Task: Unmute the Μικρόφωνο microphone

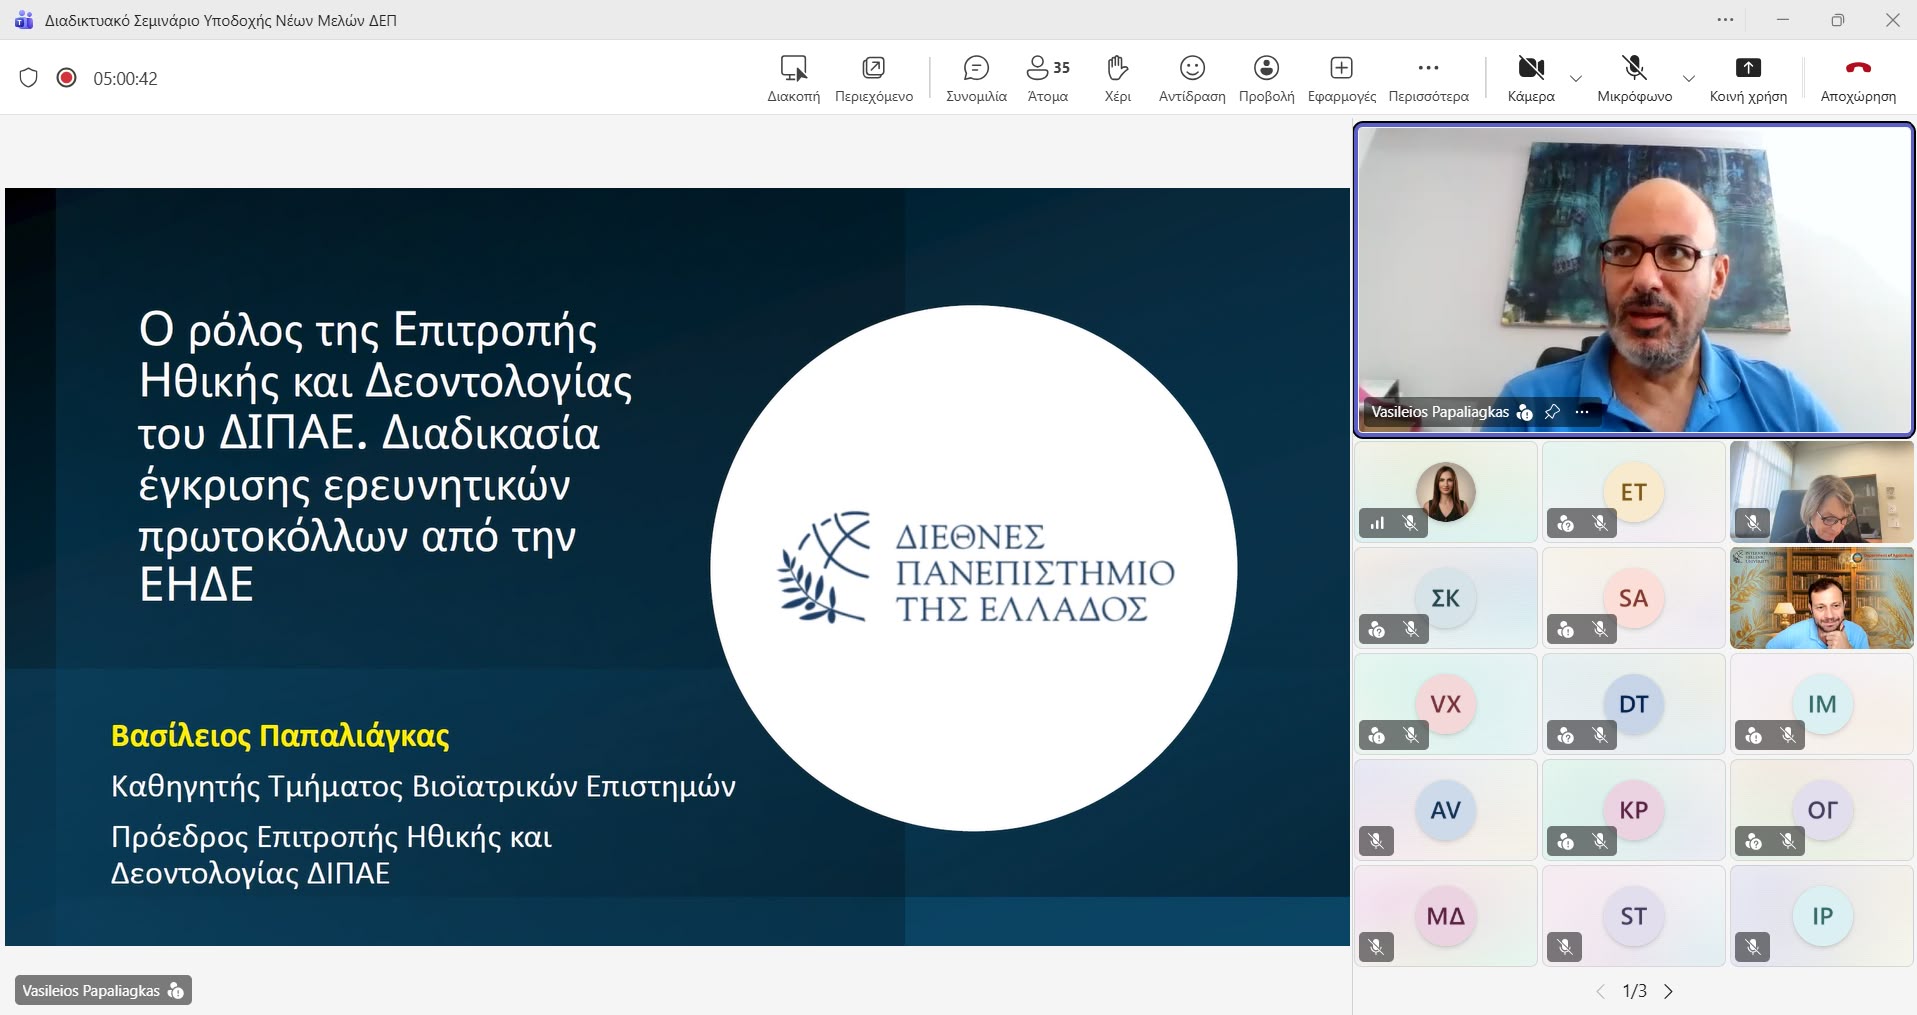Action: click(x=1634, y=78)
